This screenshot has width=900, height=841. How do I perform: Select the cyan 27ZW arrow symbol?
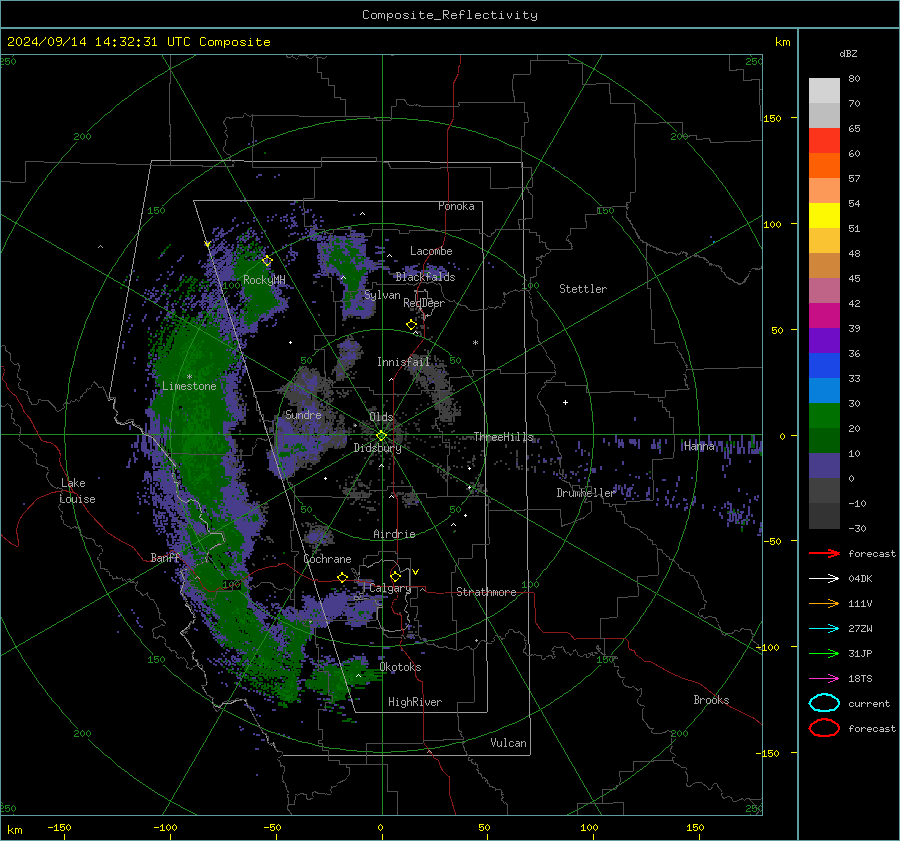(x=824, y=629)
